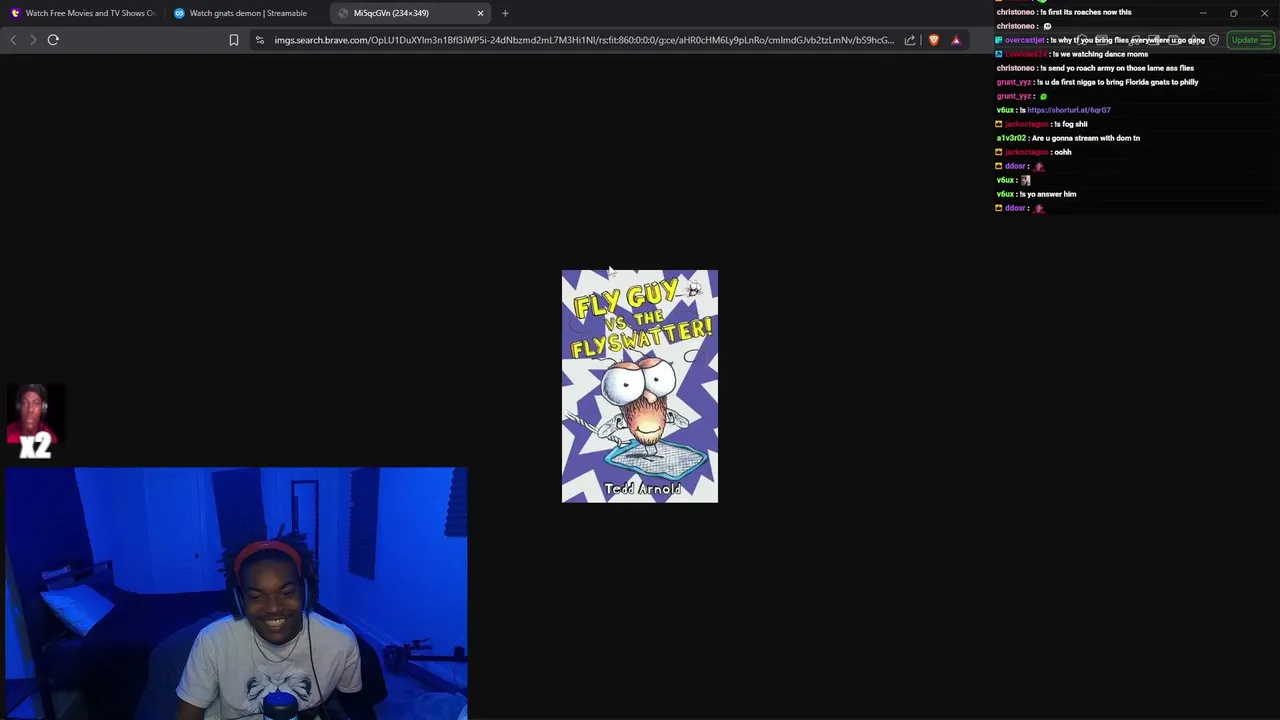Minimize the browser window

(1203, 13)
